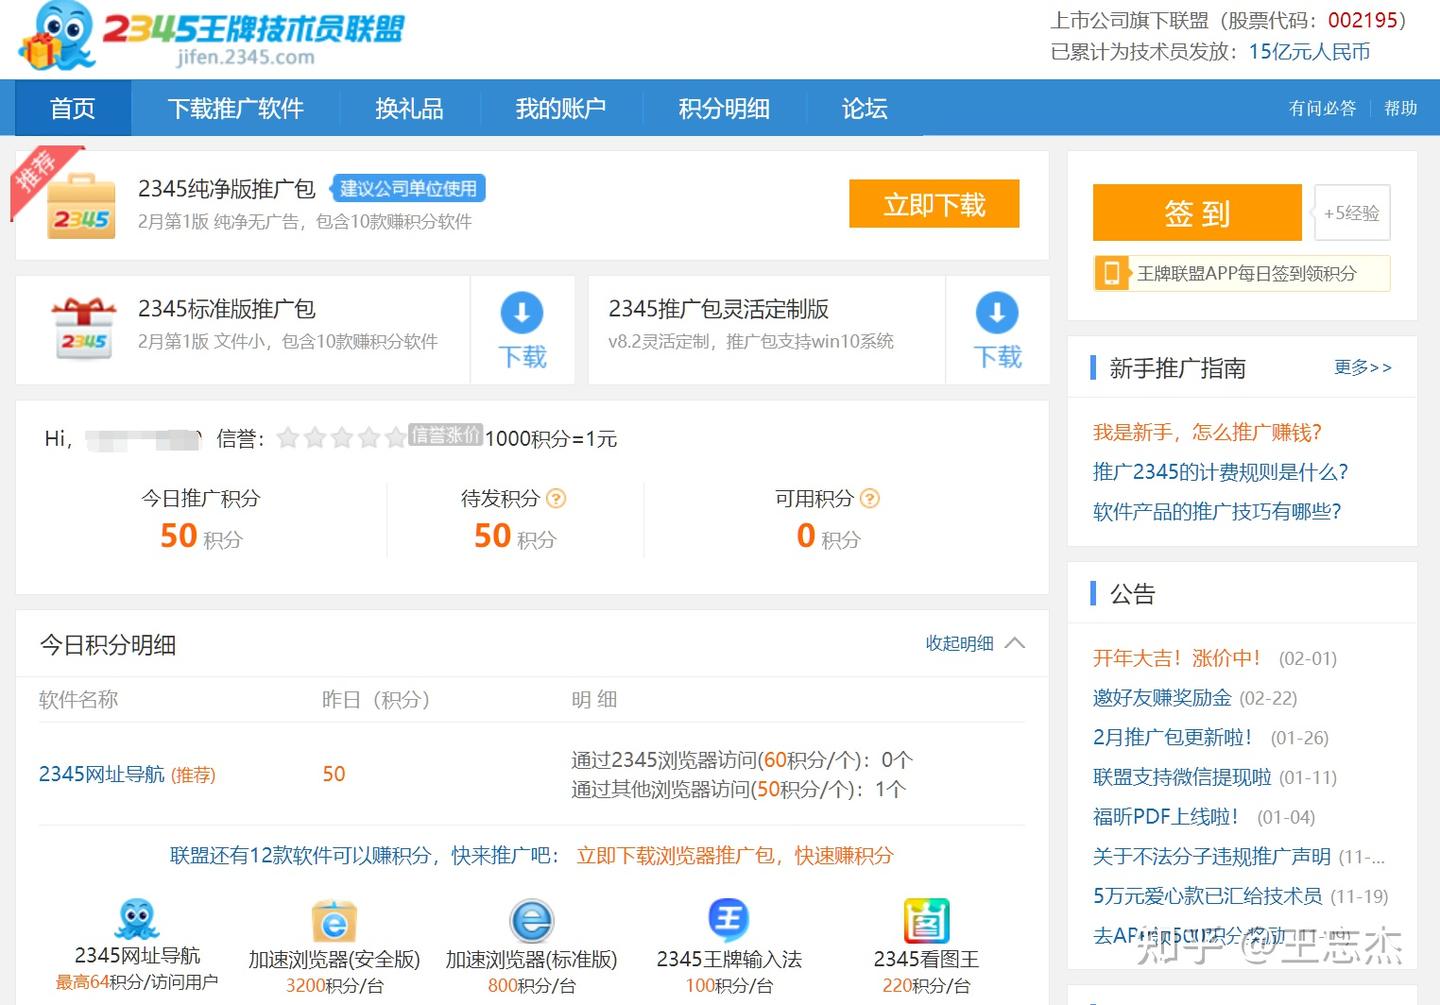Click the 开年大吉！涨价中！ announcement
Screen dimensions: 1440x1005
1178,658
